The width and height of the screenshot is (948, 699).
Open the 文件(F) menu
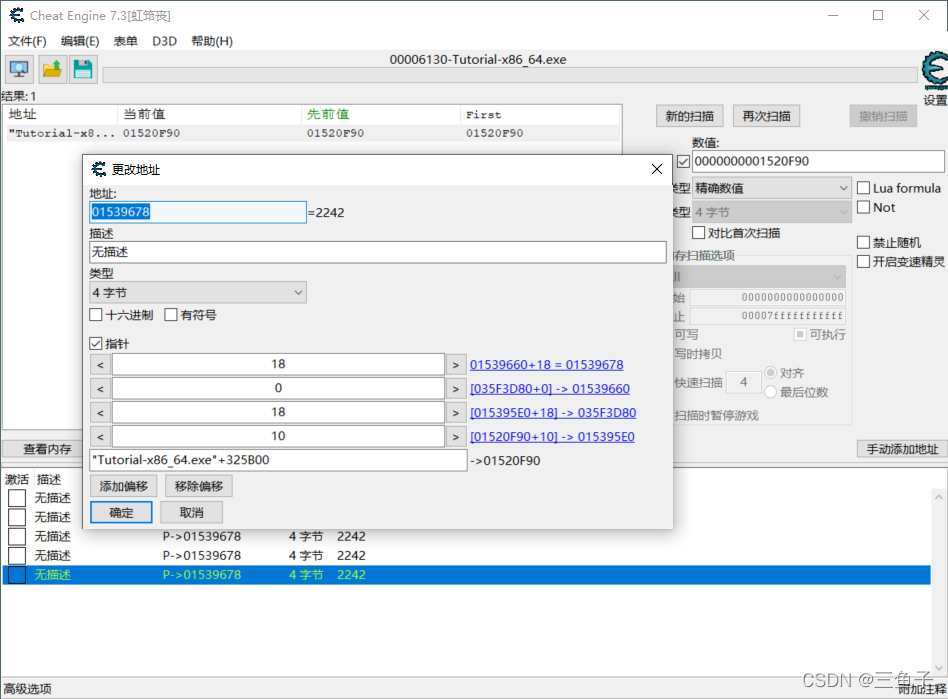coord(27,41)
